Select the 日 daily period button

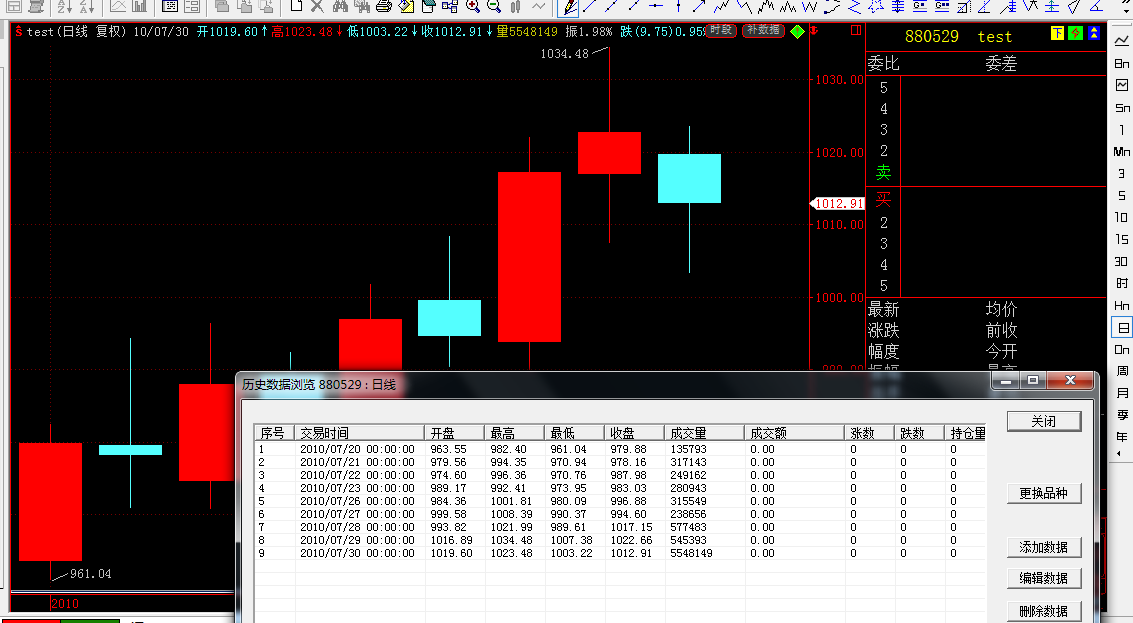[1122, 327]
